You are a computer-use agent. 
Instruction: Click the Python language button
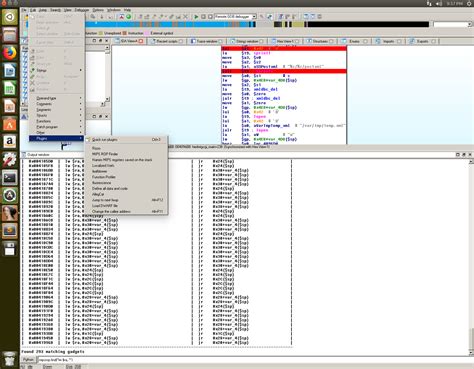pyautogui.click(x=28, y=360)
